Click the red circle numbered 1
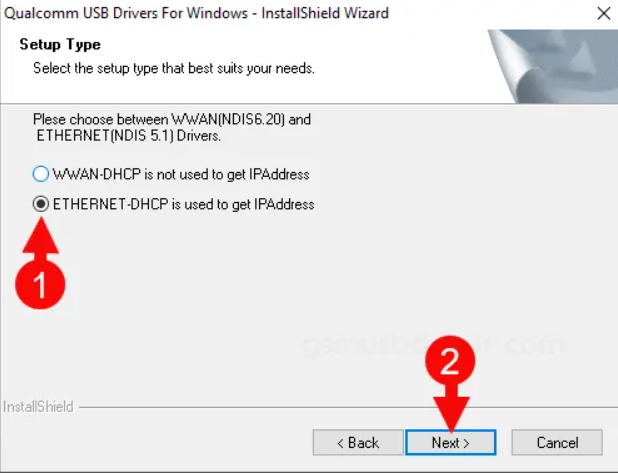Image resolution: width=618 pixels, height=473 pixels. click(40, 284)
